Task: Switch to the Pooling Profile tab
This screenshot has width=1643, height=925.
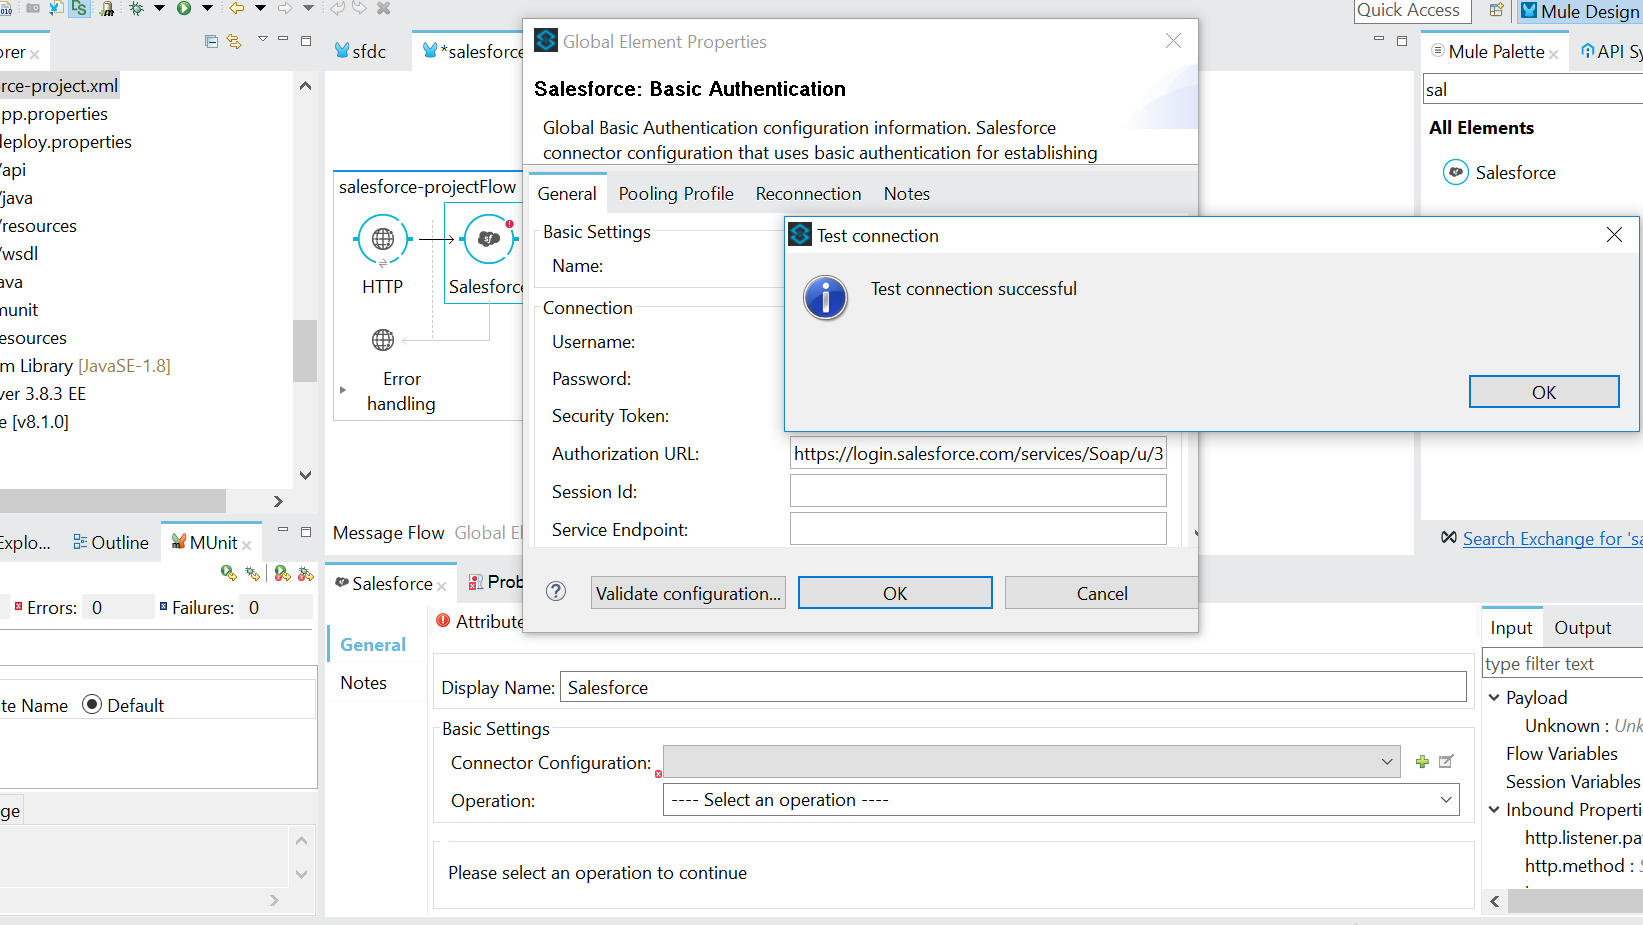Action: 676,194
